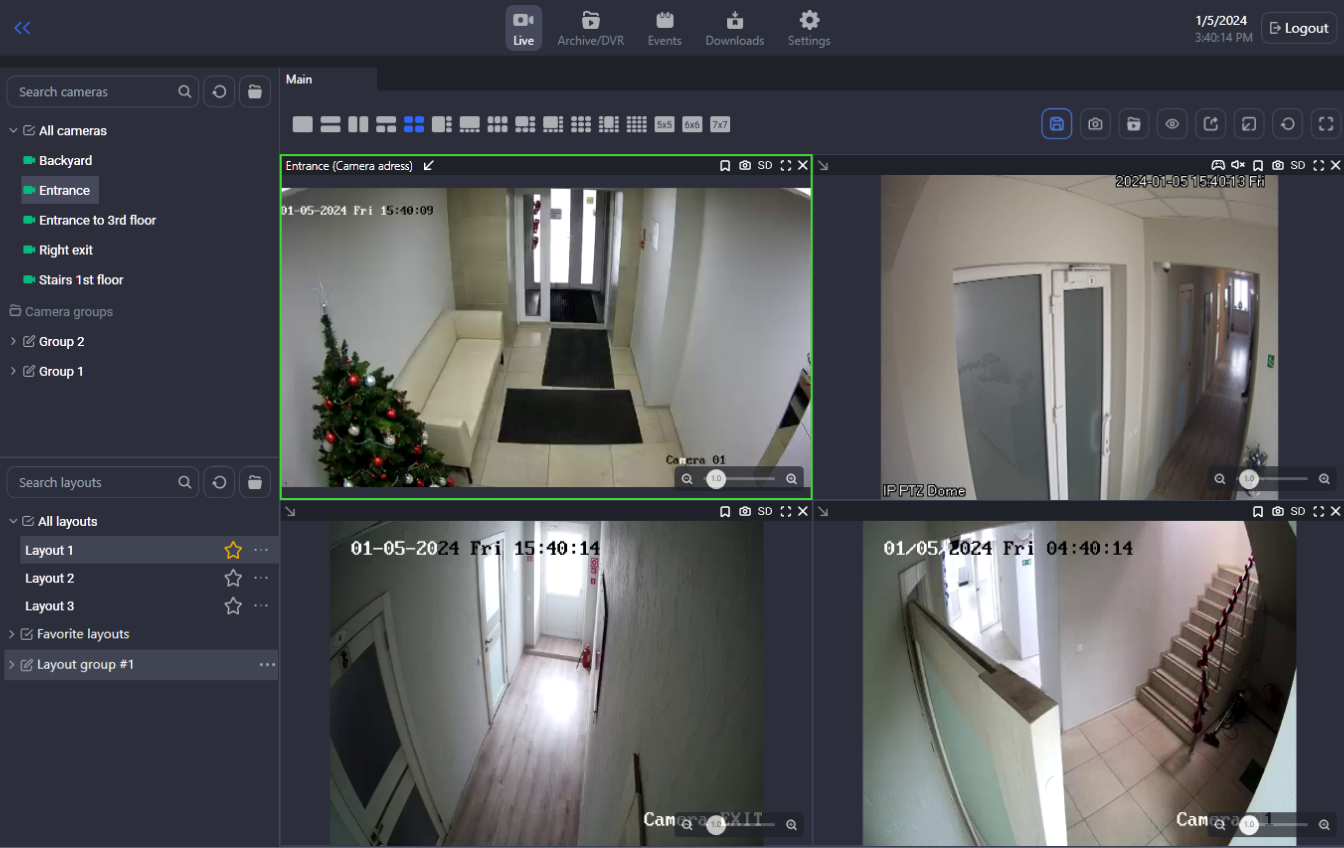Open Layout 3 from the list
The image size is (1344, 848).
tap(50, 606)
